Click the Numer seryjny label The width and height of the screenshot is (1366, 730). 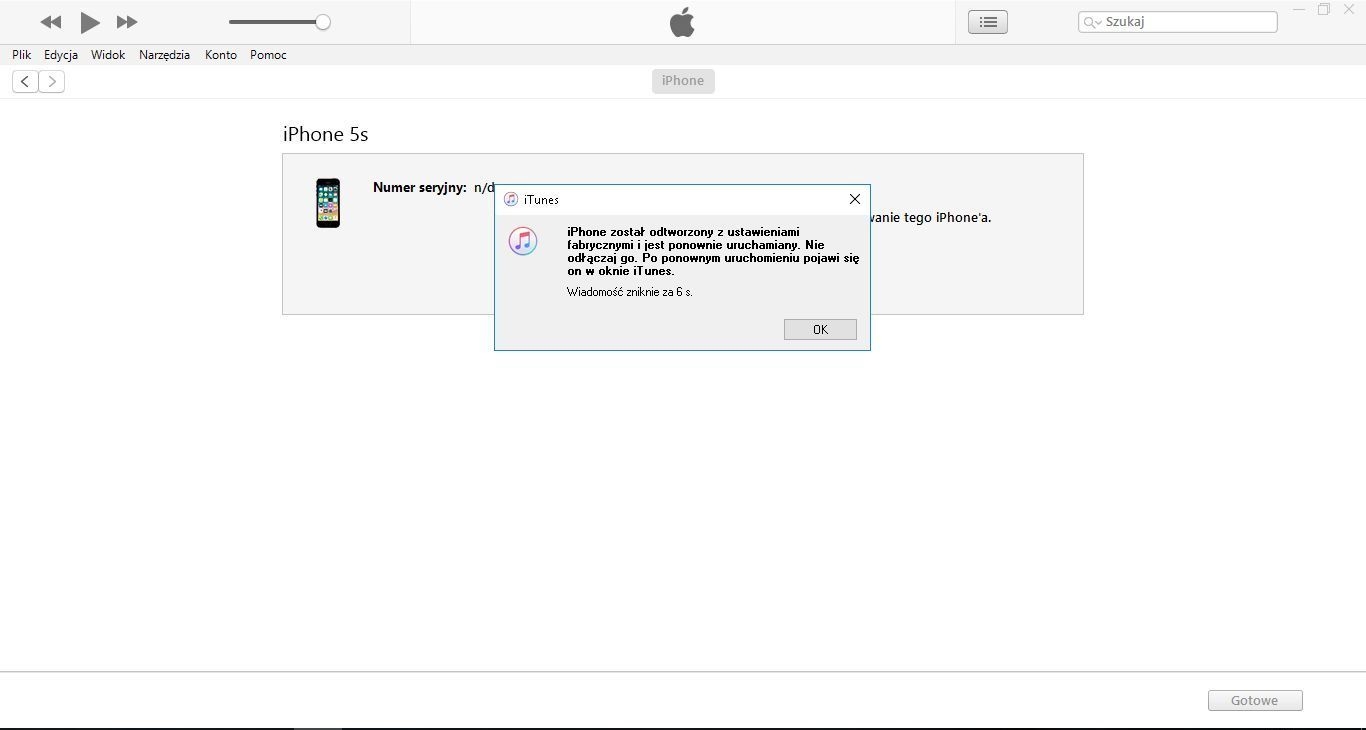pos(420,187)
